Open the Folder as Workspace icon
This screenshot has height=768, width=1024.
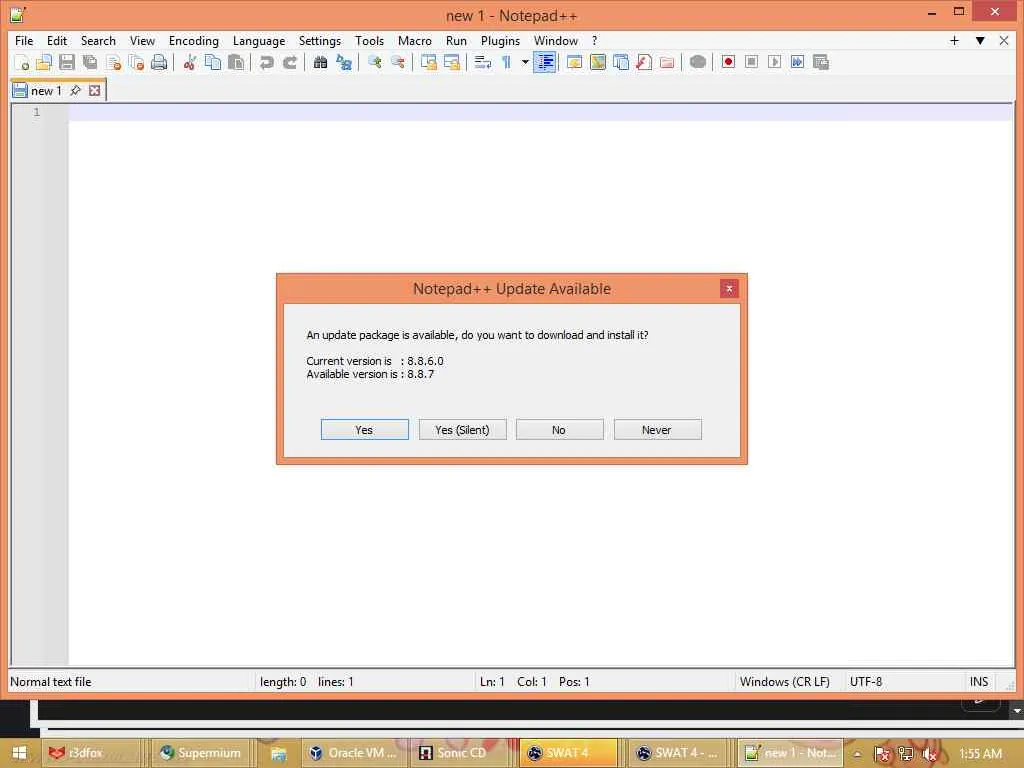(667, 63)
